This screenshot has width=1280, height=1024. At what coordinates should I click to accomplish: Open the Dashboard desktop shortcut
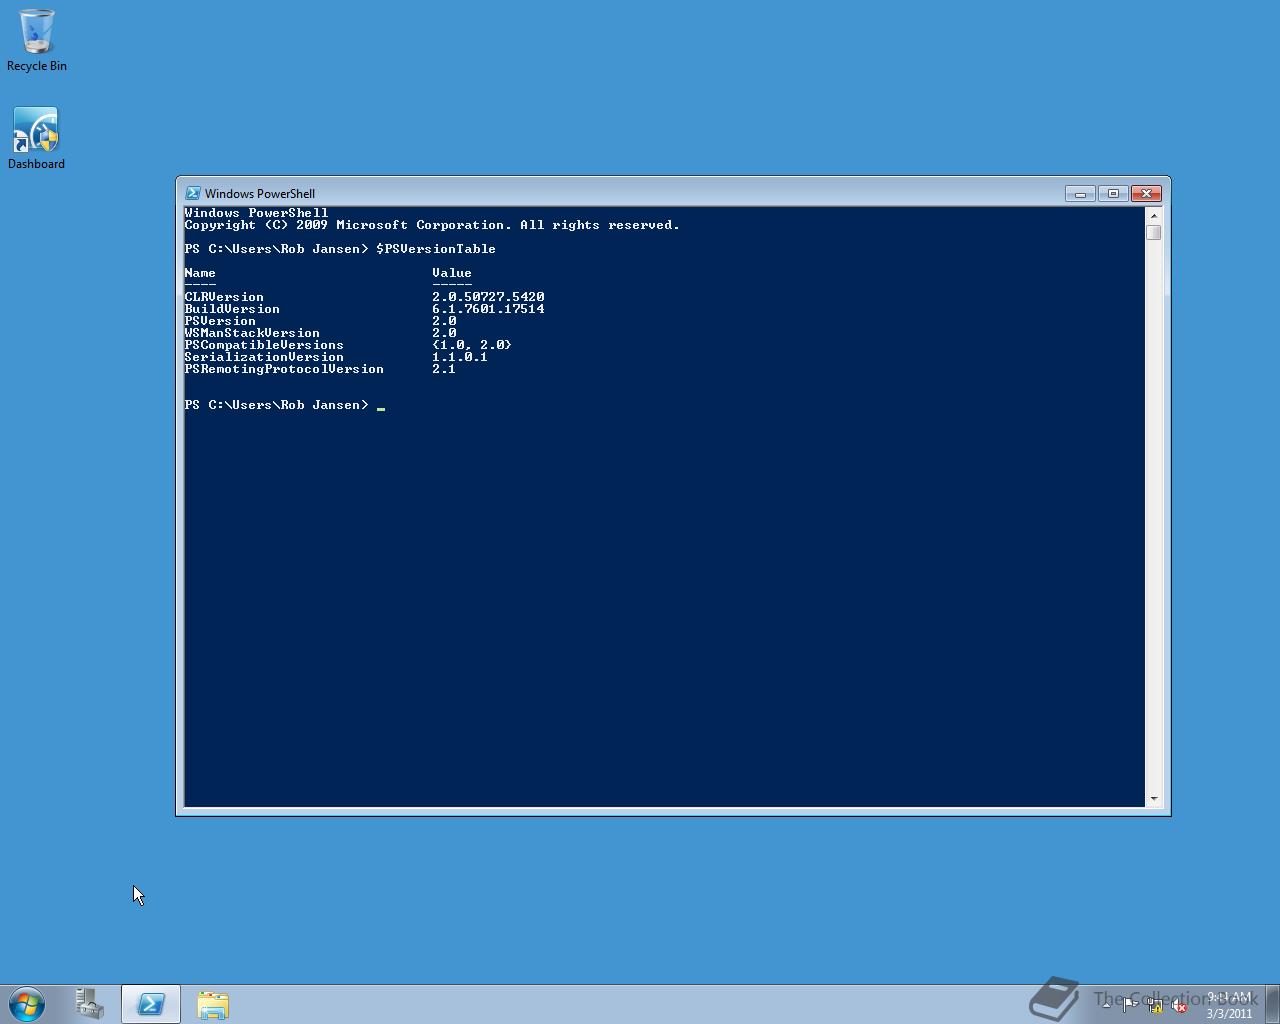coord(36,138)
